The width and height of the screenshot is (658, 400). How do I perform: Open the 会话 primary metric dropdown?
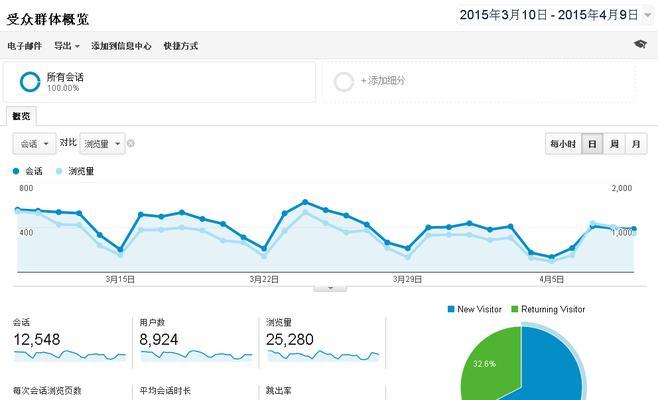[34, 144]
